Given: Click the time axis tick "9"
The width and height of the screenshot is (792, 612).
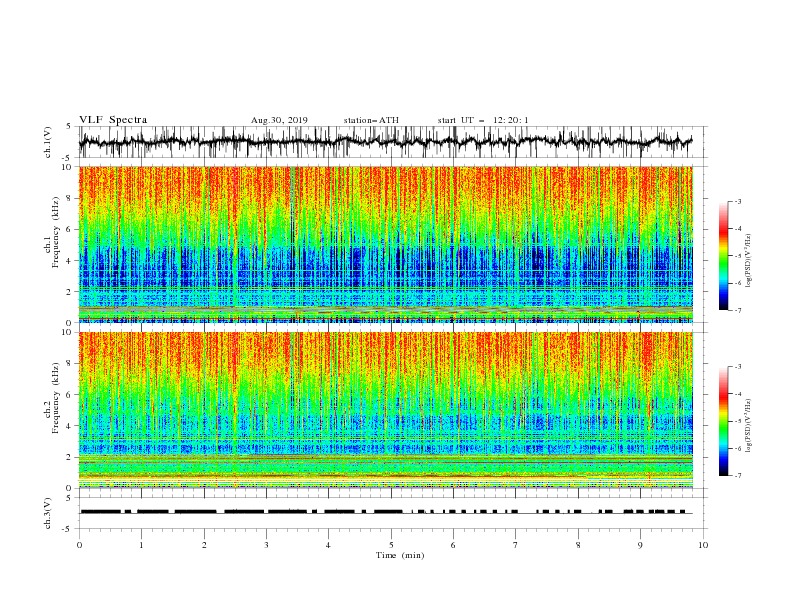Looking at the screenshot, I should click(x=640, y=545).
